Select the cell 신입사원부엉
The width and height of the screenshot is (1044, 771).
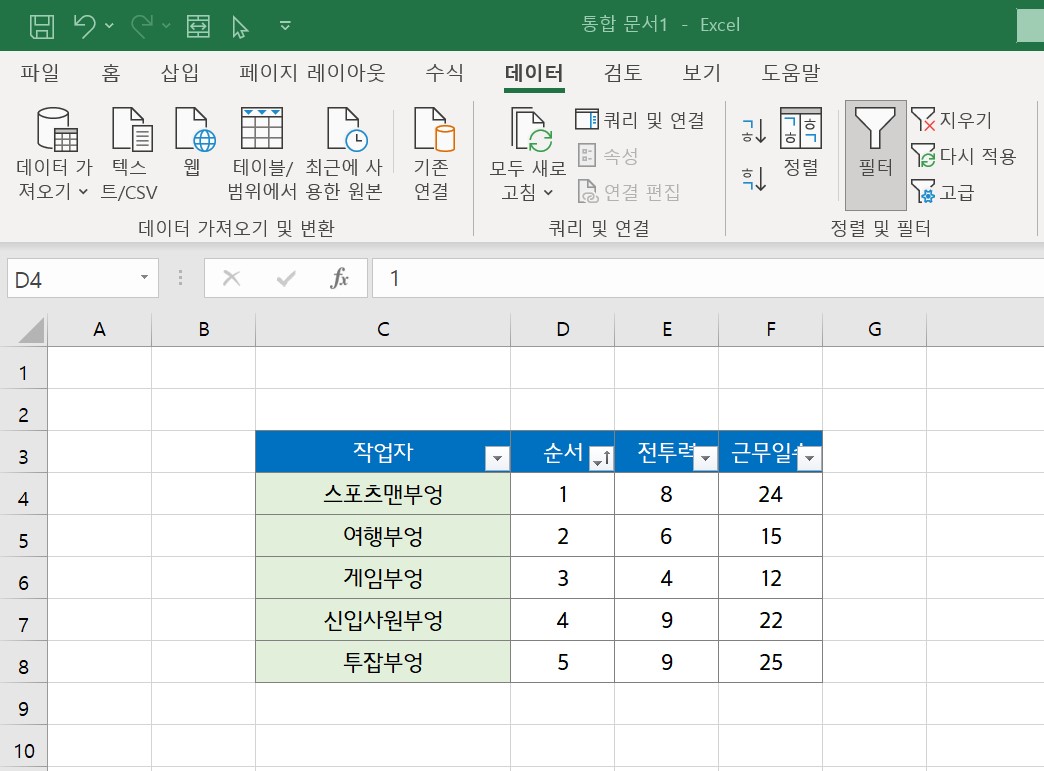383,620
